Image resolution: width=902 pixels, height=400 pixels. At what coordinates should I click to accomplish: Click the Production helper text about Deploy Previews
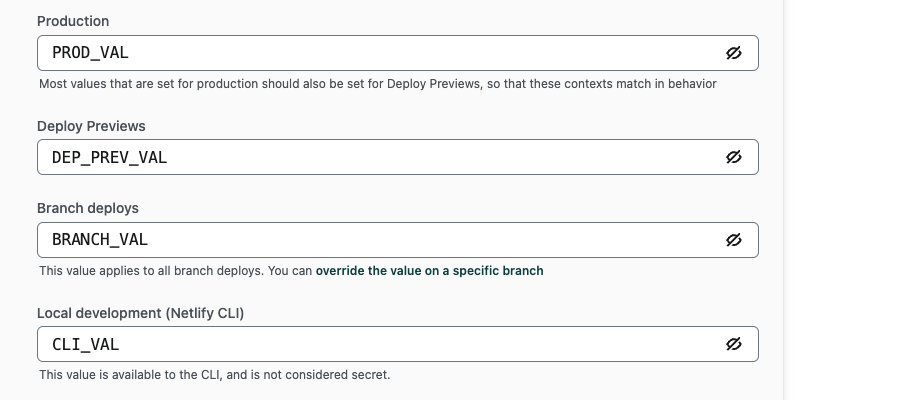[x=377, y=84]
